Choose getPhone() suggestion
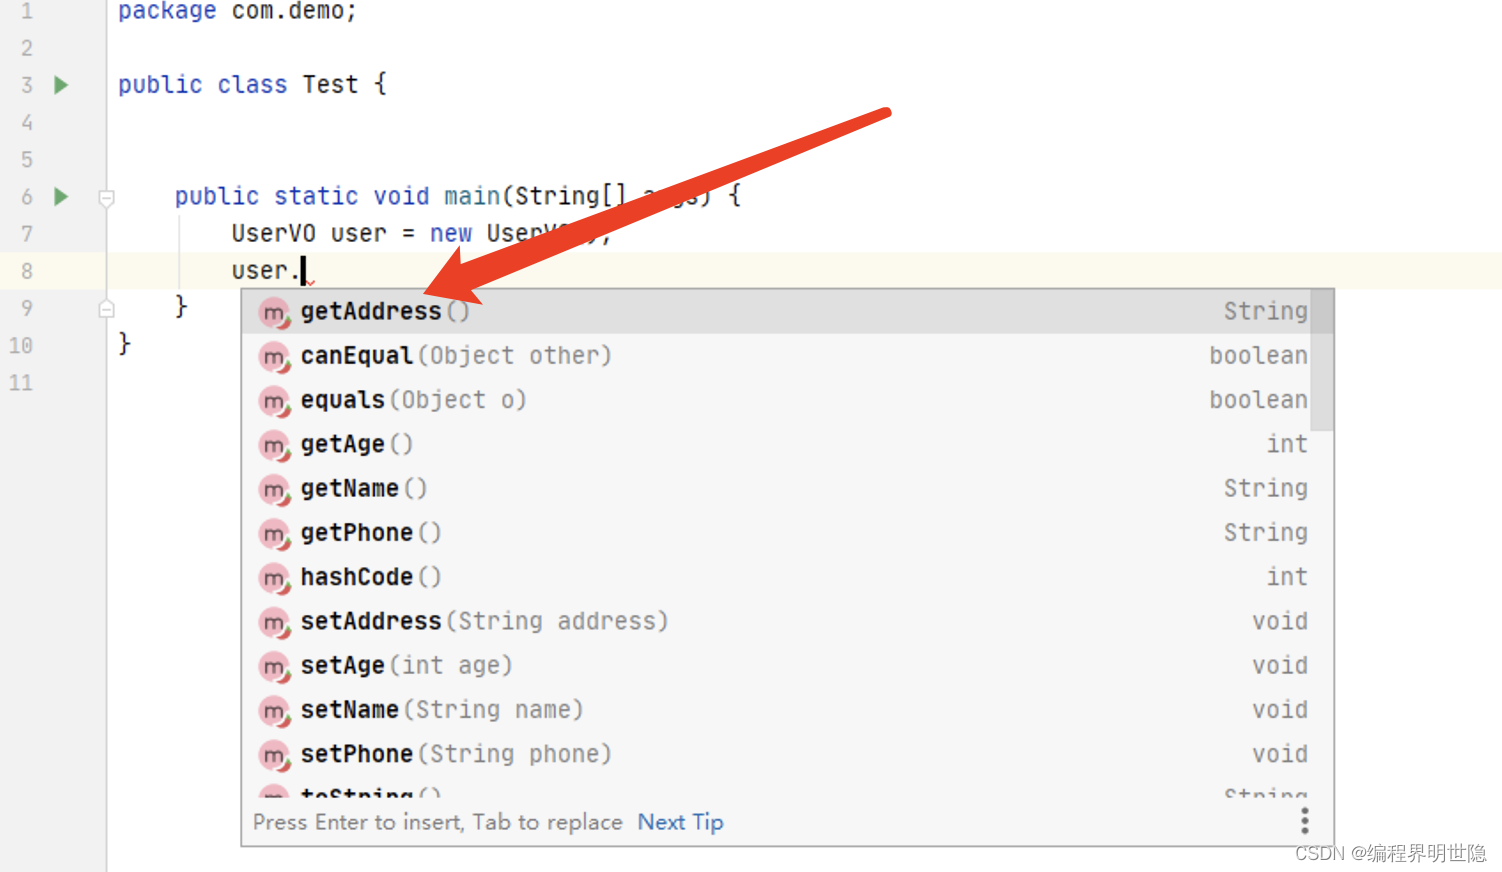Viewport: 1502px width, 872px height. pyautogui.click(x=778, y=532)
